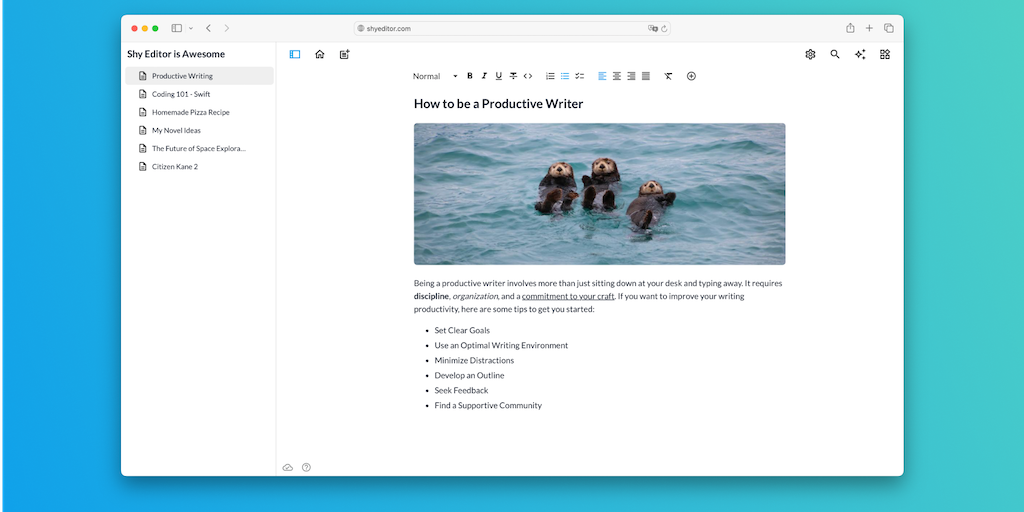Open the AI sparkle assistant
1024x512 pixels.
click(x=860, y=55)
